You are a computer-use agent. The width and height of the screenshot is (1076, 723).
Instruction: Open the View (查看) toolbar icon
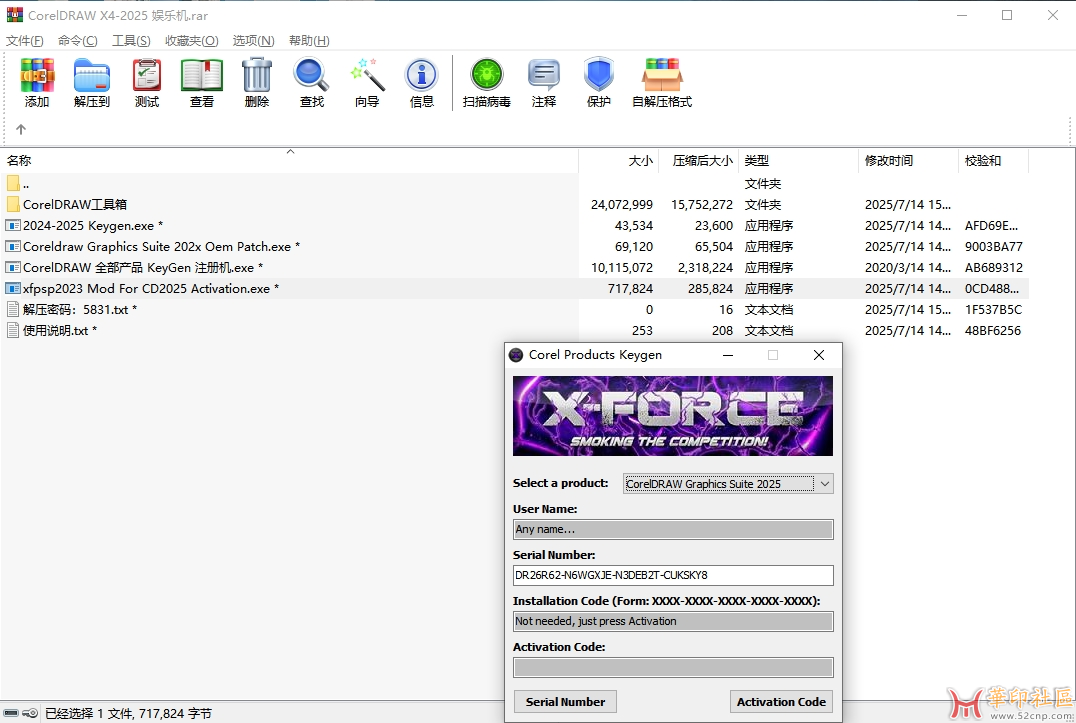pyautogui.click(x=202, y=75)
